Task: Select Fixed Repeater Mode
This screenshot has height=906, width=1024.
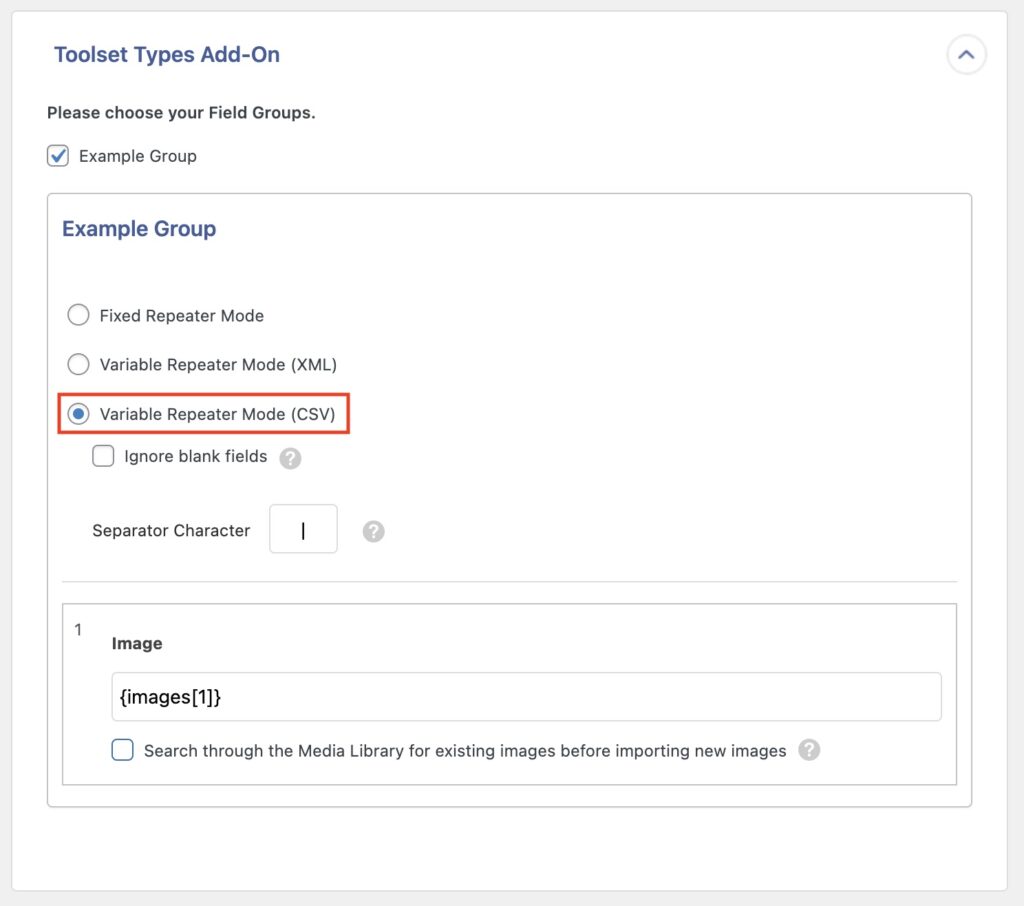Action: (78, 314)
